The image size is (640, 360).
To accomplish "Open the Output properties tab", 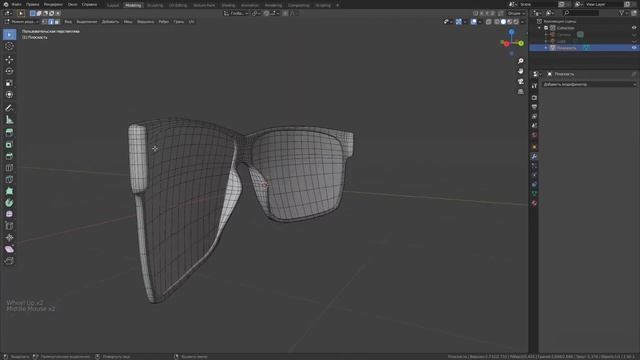I will point(534,107).
